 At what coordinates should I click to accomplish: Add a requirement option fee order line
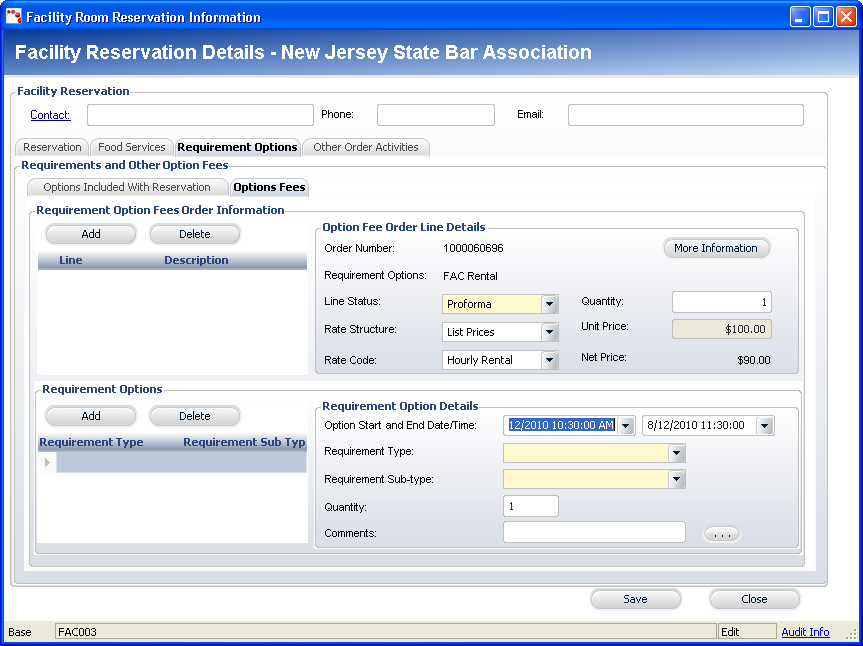91,234
